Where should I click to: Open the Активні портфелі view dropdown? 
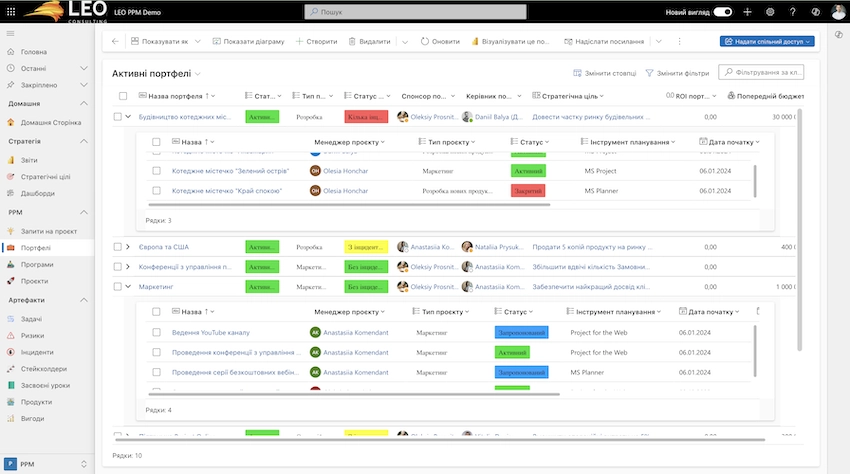pyautogui.click(x=198, y=74)
